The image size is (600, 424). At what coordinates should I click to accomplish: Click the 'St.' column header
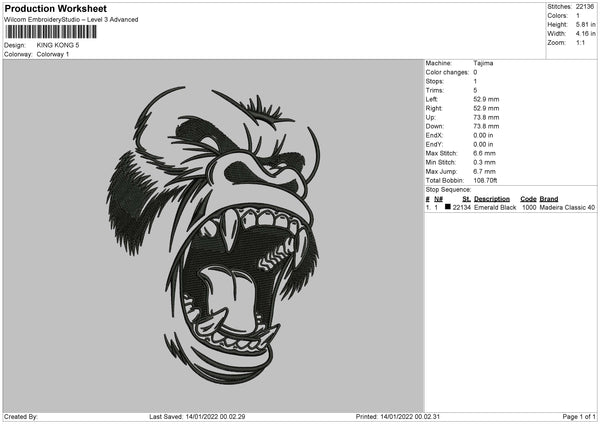(x=466, y=199)
